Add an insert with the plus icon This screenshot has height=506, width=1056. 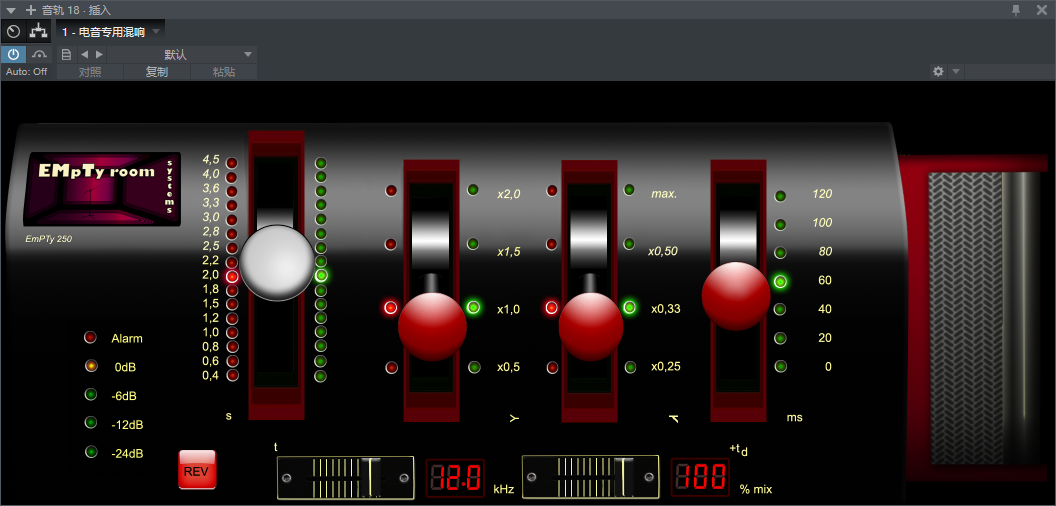pyautogui.click(x=30, y=9)
